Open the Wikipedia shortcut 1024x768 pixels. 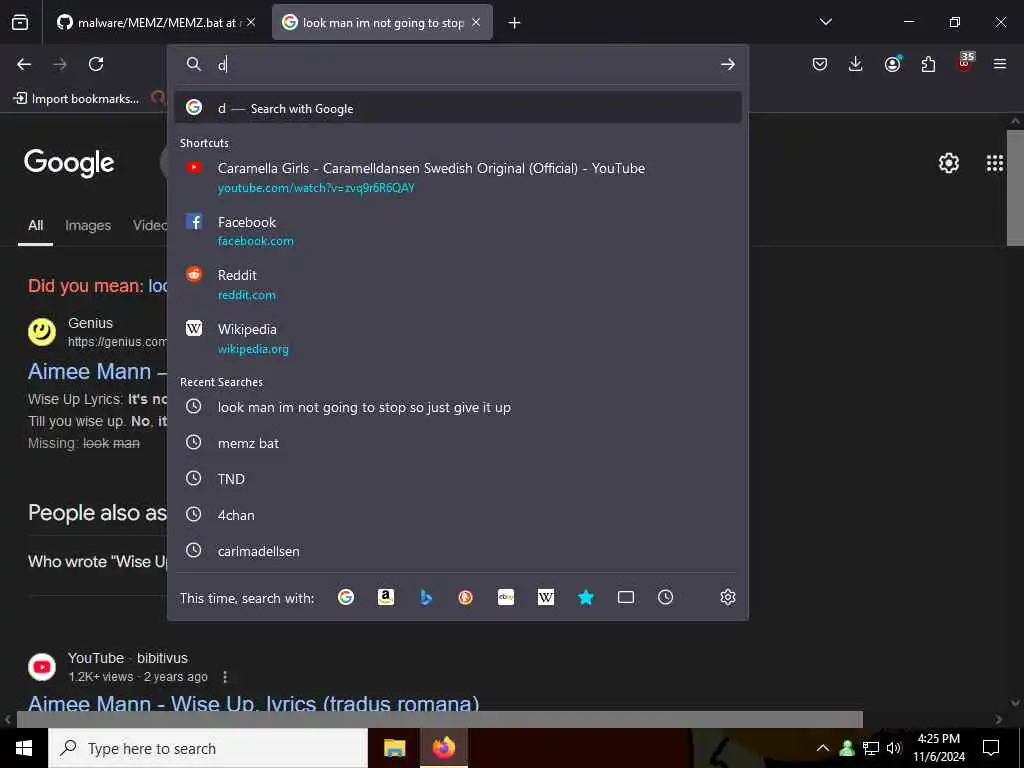(x=458, y=338)
